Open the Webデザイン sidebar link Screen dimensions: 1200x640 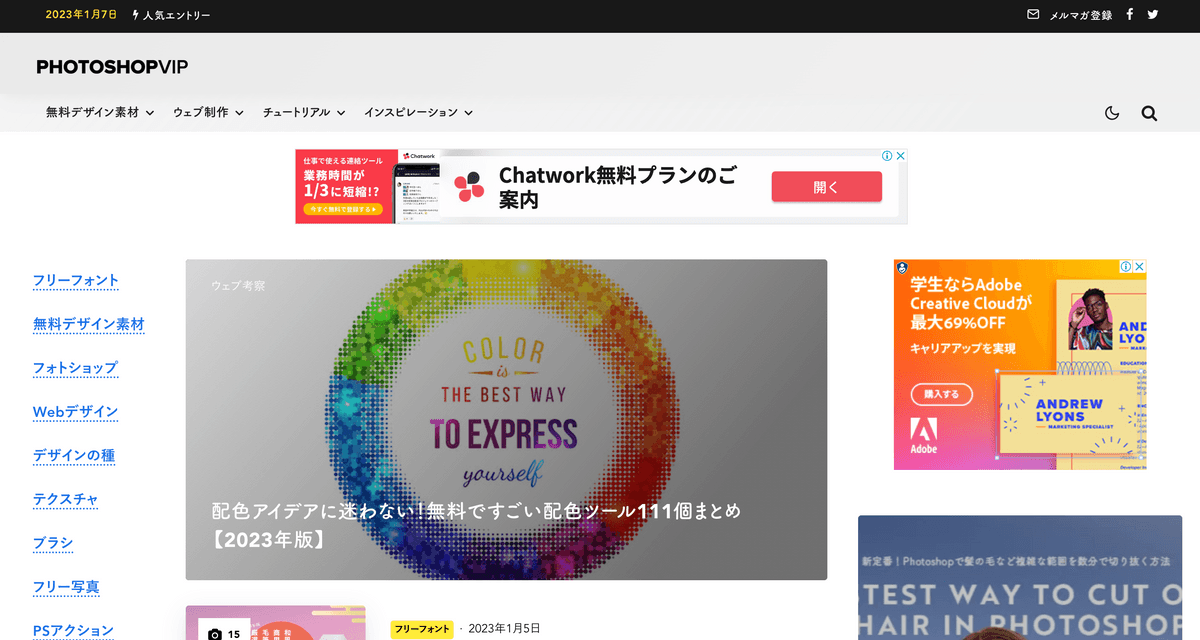coord(75,412)
